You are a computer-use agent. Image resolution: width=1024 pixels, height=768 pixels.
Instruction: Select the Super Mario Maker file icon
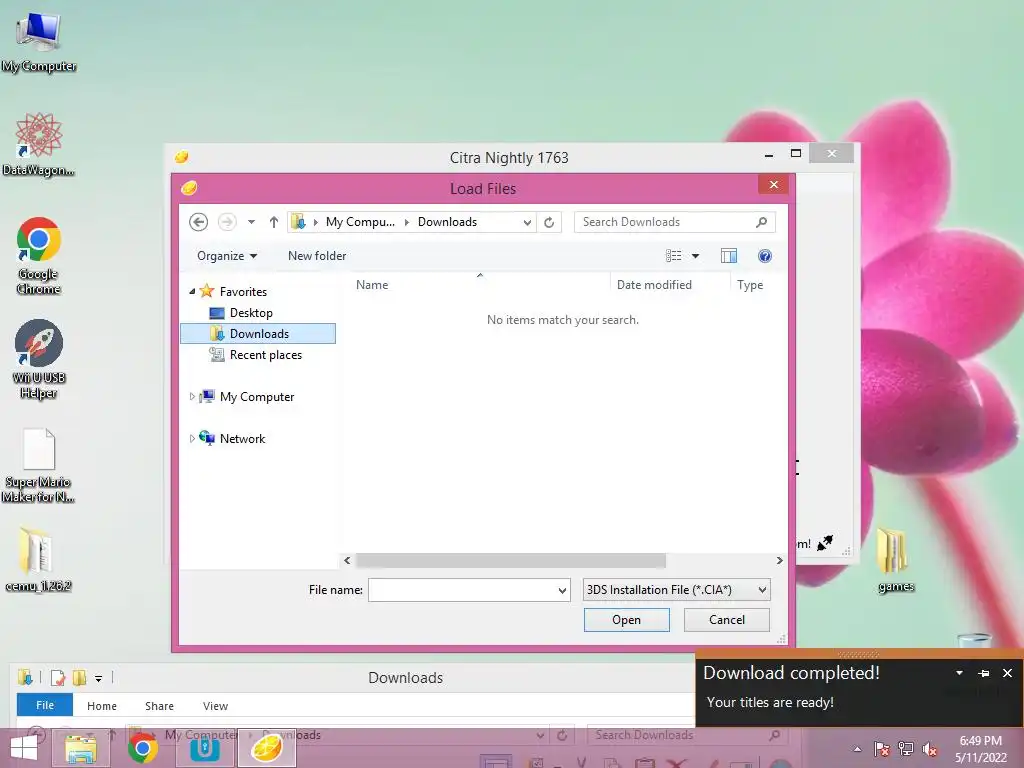(39, 466)
